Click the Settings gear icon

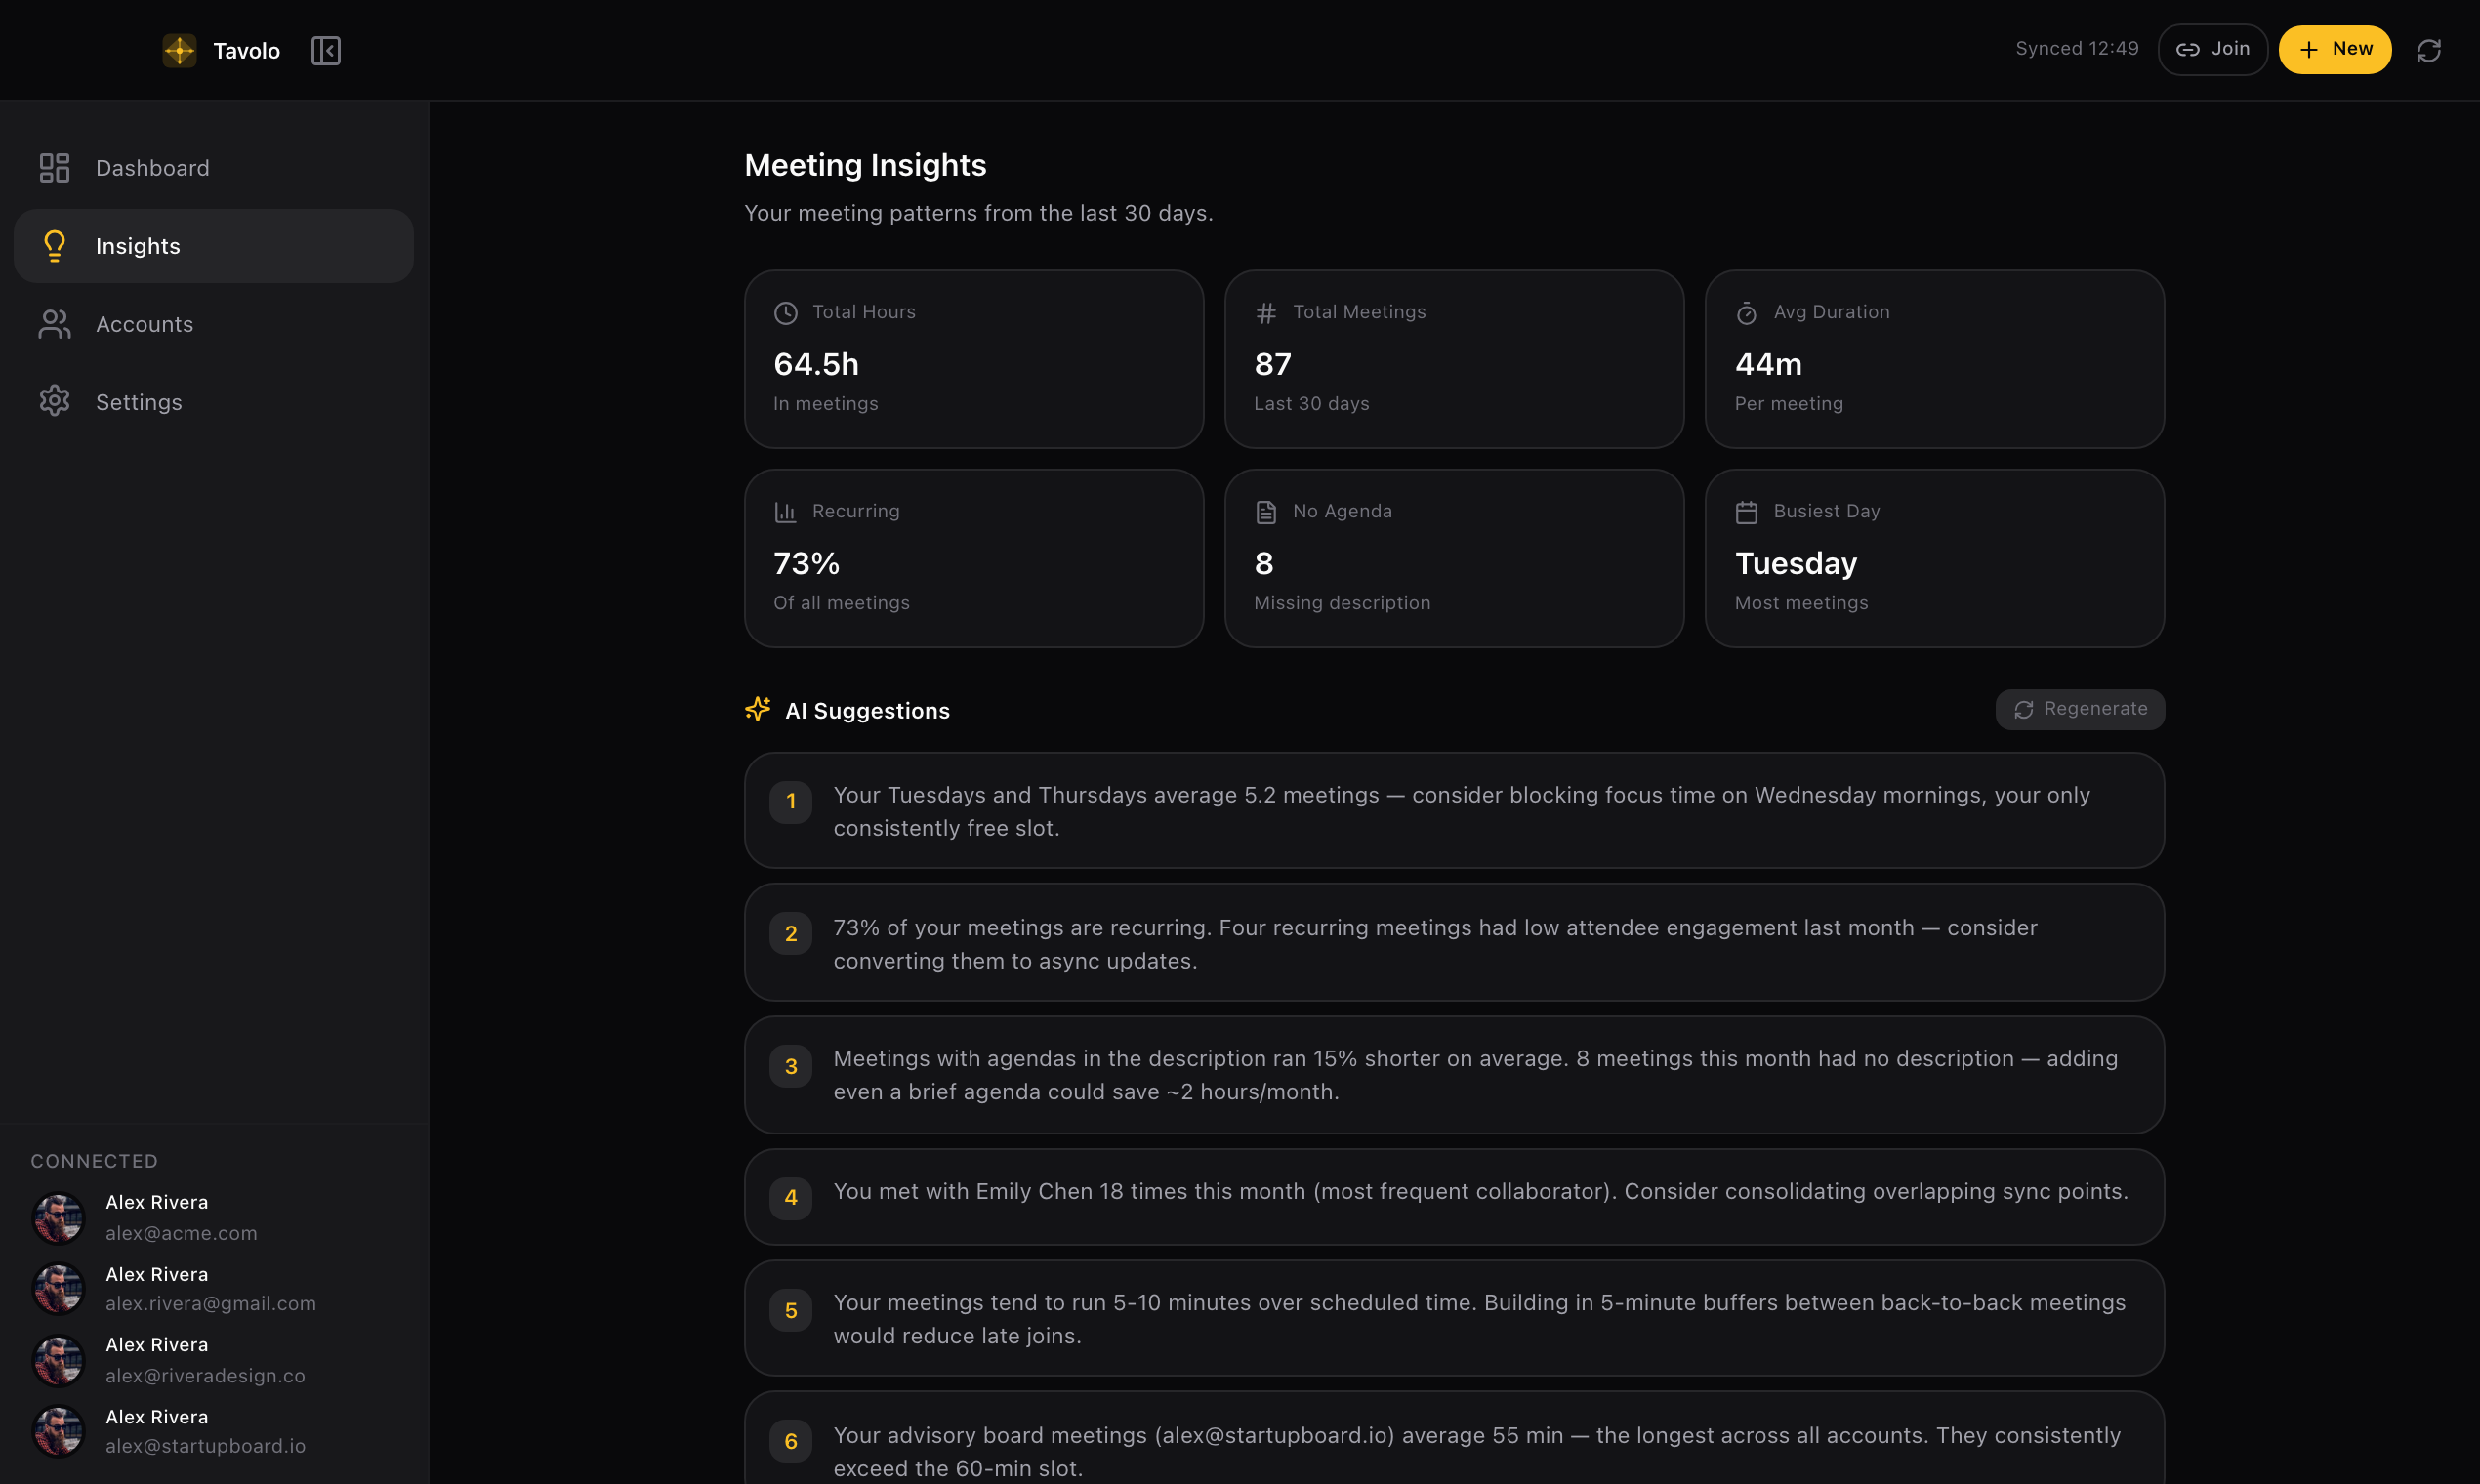coord(53,401)
